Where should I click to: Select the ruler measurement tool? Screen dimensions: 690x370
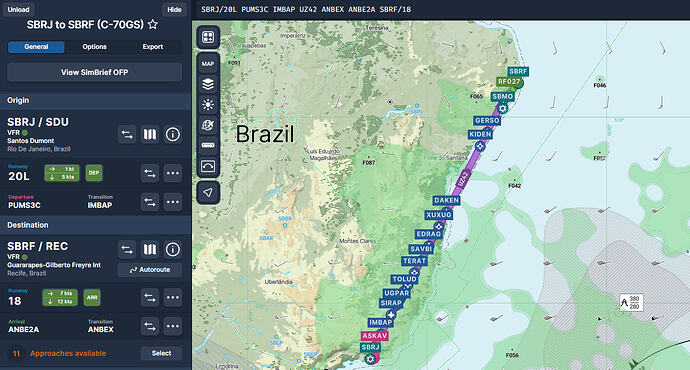pyautogui.click(x=208, y=145)
